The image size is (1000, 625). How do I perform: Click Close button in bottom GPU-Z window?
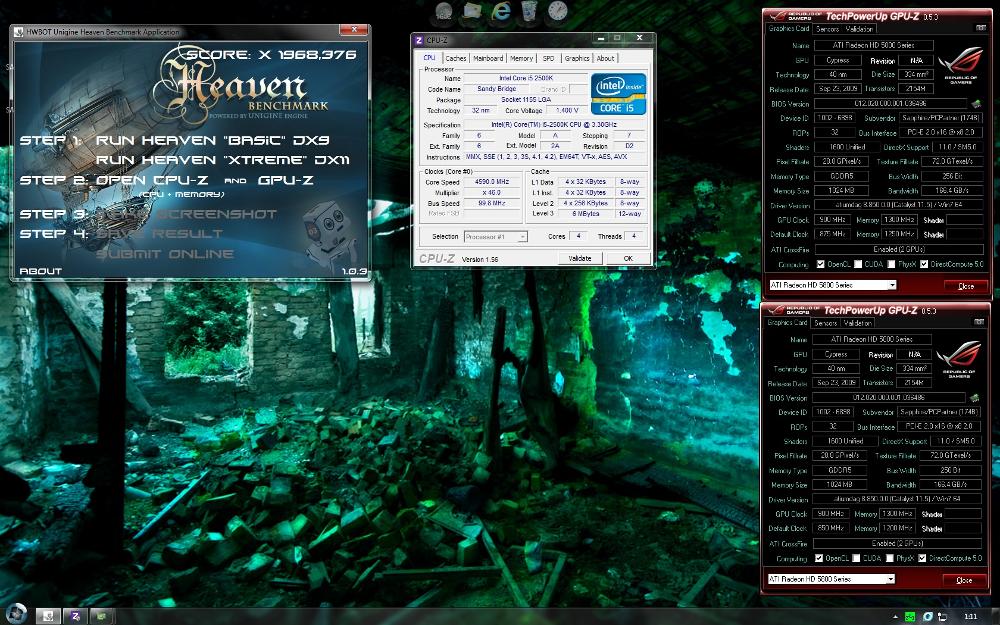click(964, 580)
